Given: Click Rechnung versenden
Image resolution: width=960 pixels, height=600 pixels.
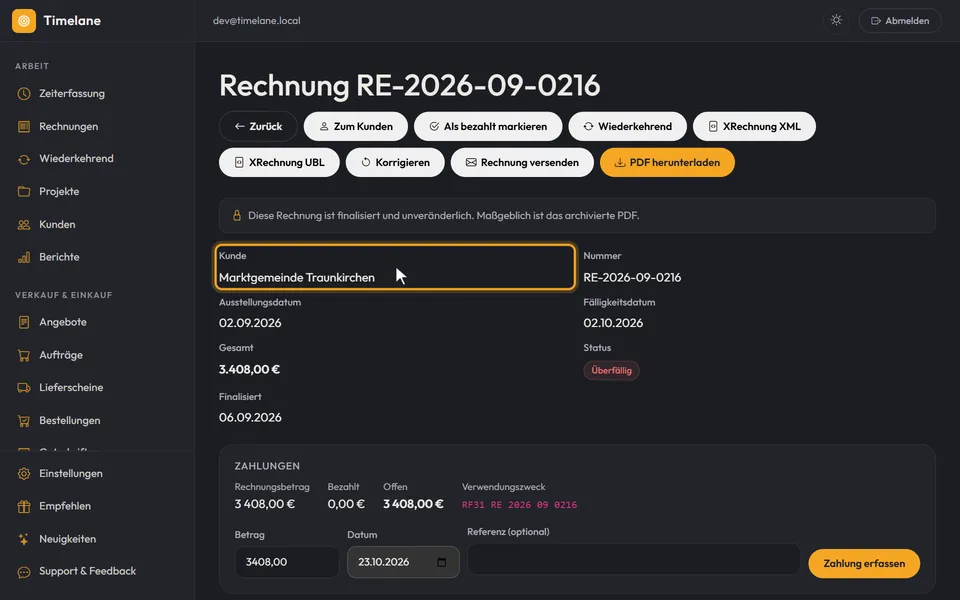Looking at the screenshot, I should (522, 162).
